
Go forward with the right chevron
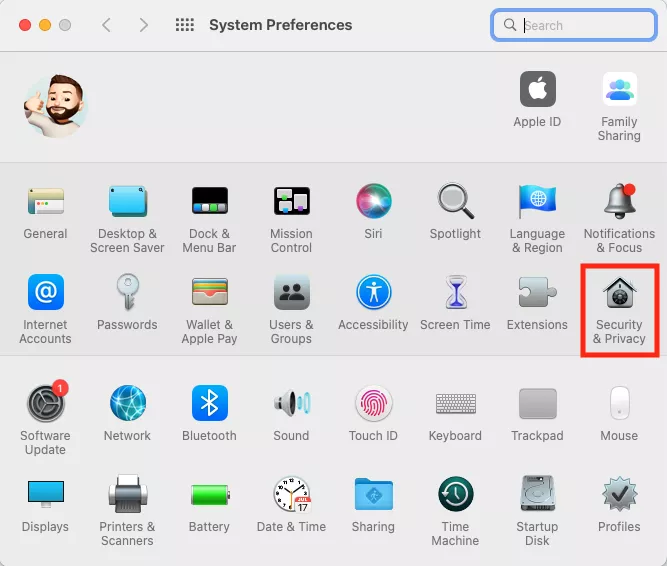144,25
